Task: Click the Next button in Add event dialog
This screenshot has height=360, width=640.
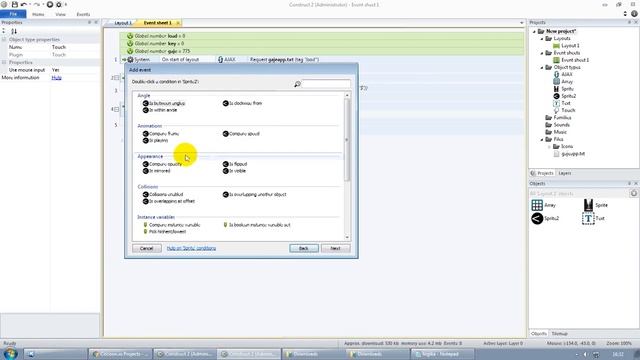Action: tap(336, 248)
